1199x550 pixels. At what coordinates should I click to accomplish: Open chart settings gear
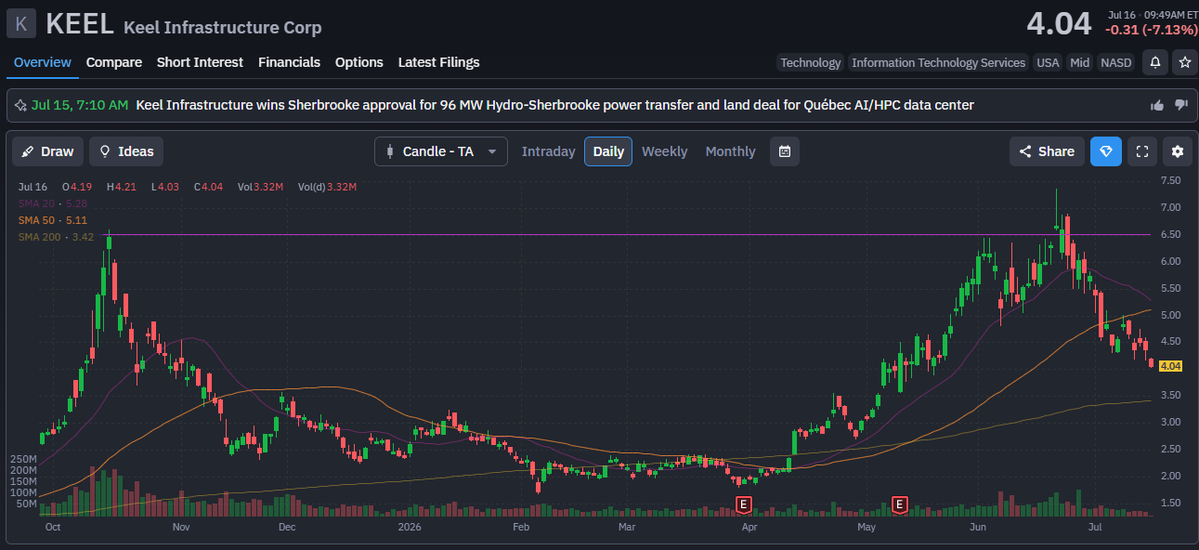click(1178, 151)
